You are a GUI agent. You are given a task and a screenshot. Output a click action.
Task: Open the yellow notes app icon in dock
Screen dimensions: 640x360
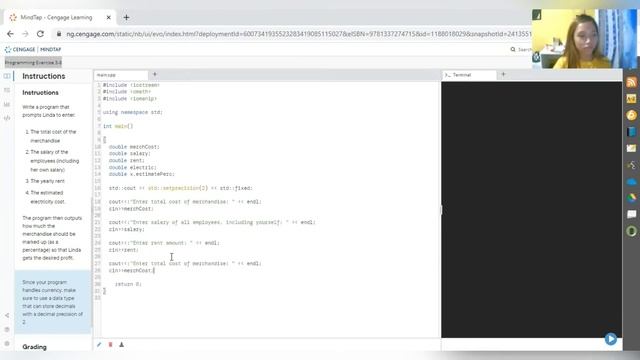pos(631,148)
